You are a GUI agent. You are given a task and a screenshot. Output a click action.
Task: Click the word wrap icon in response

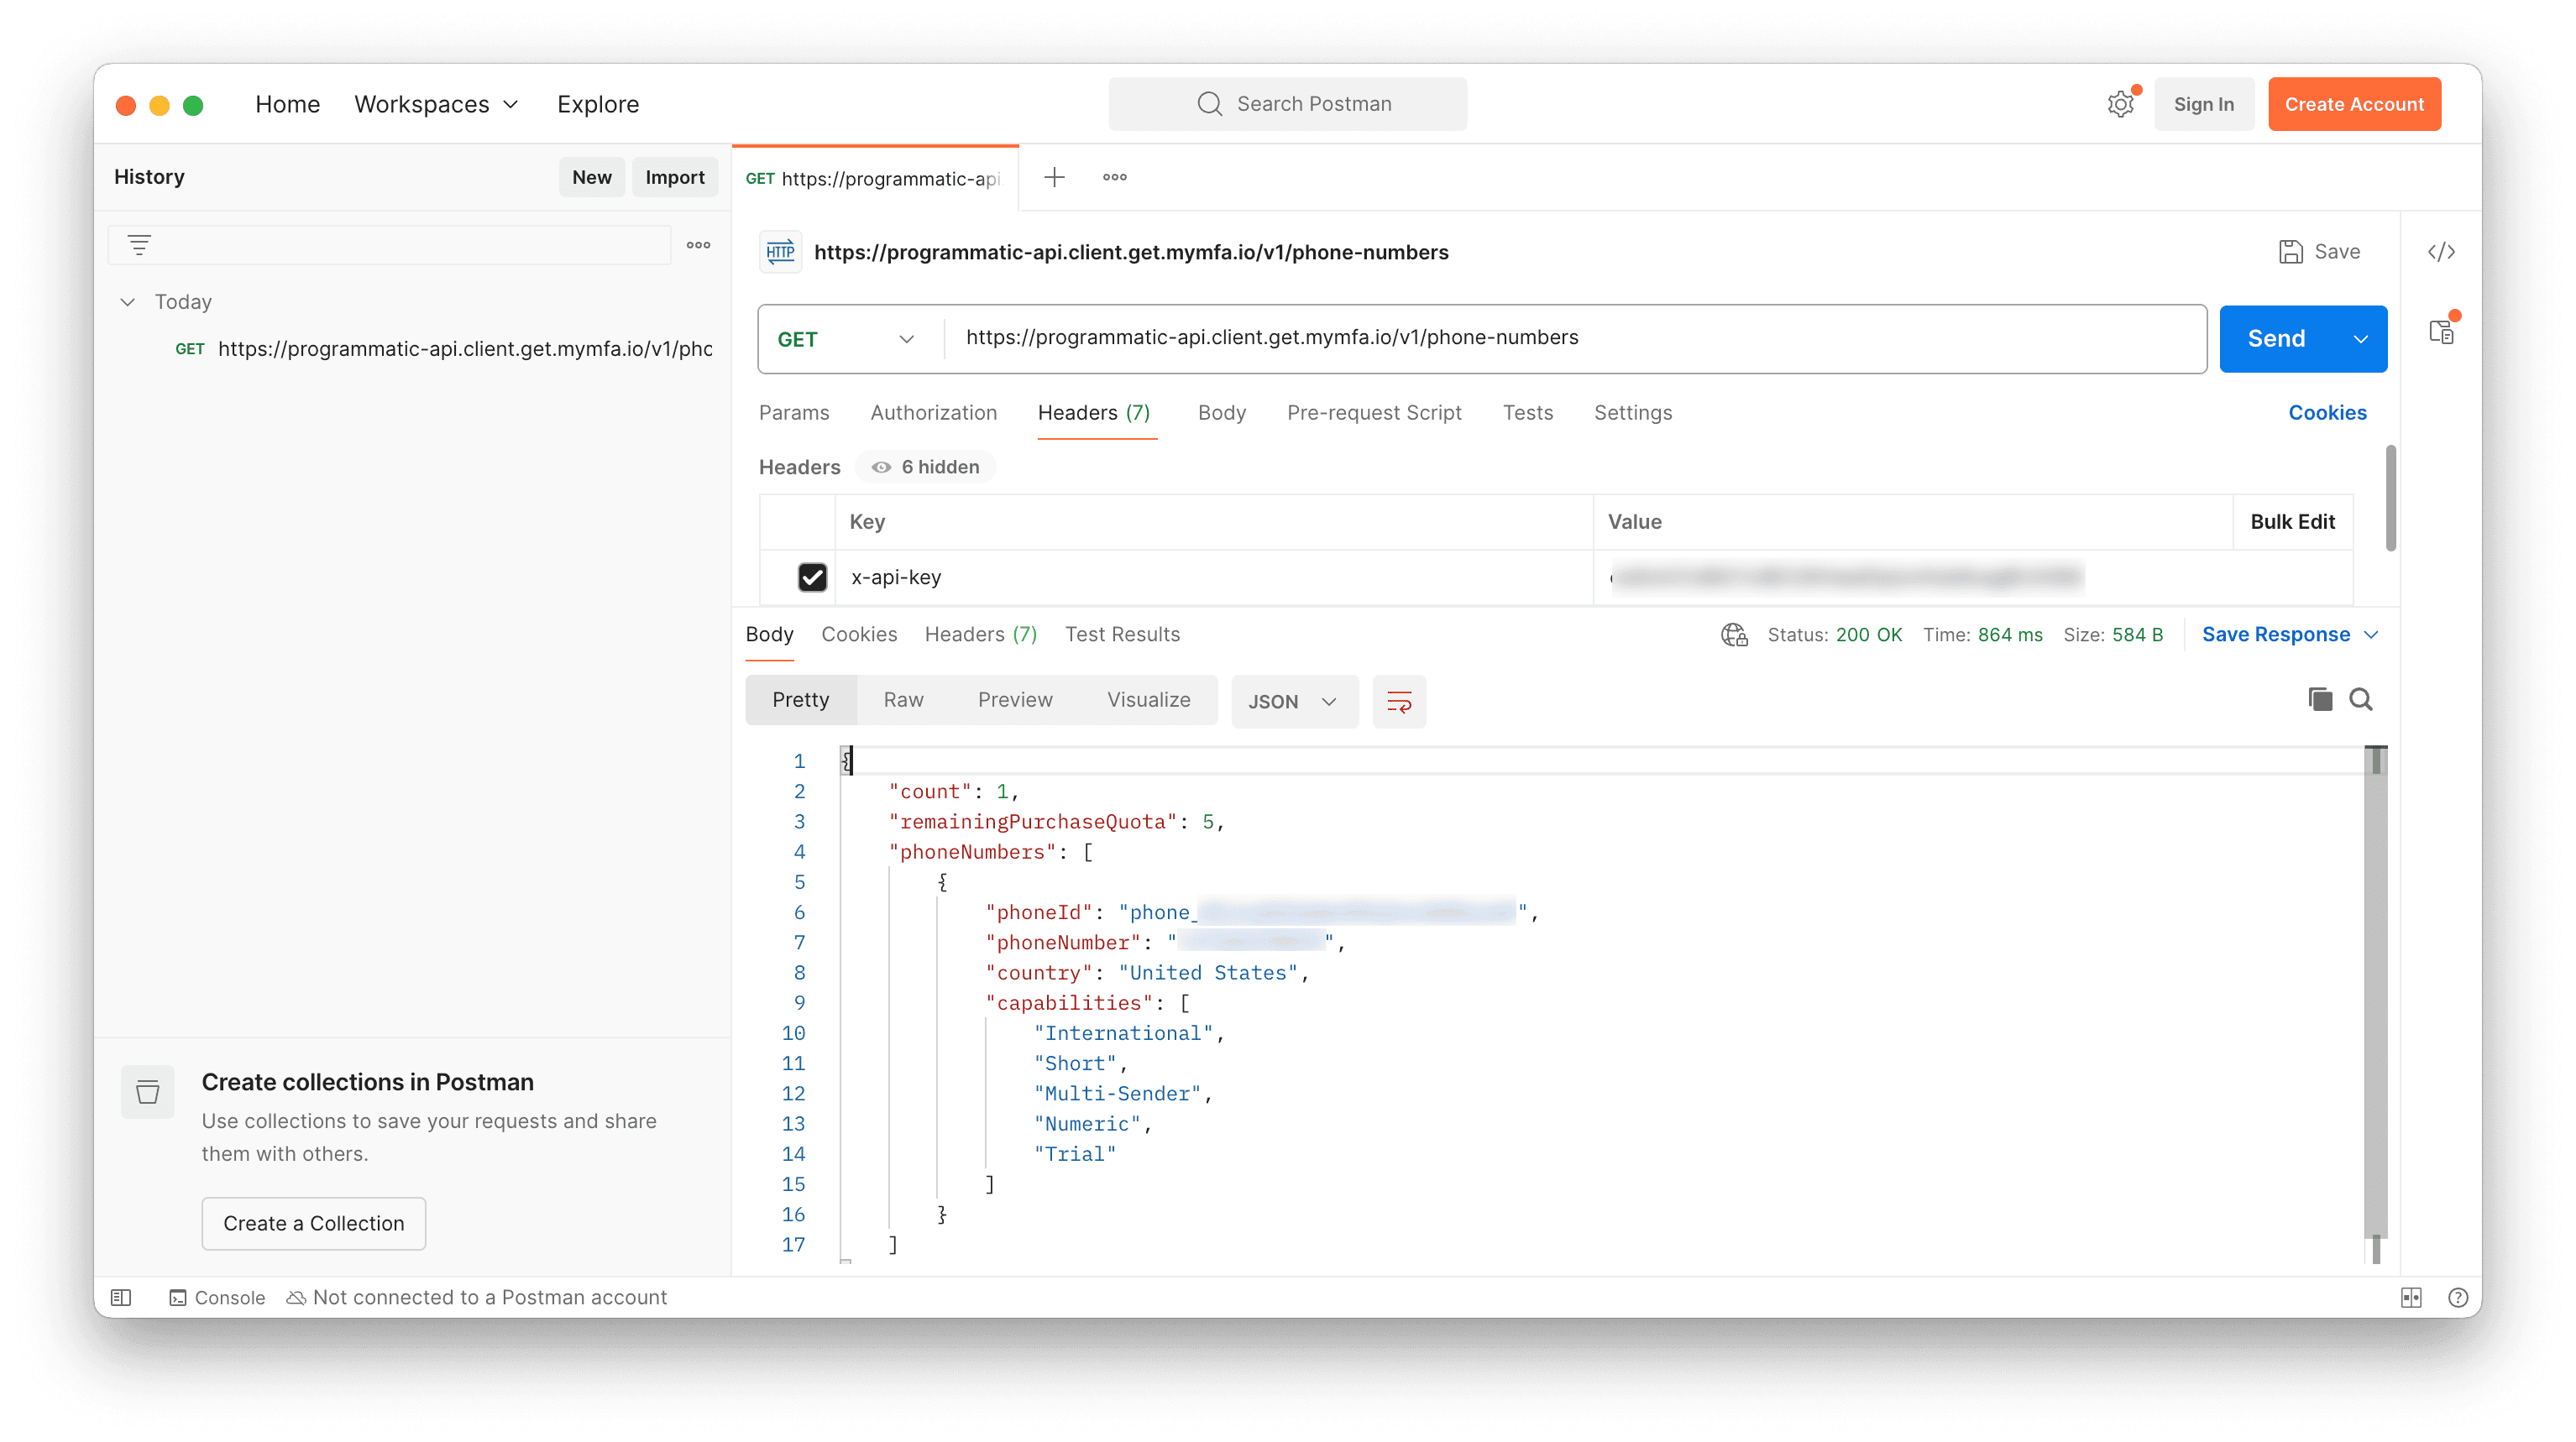click(x=1398, y=701)
